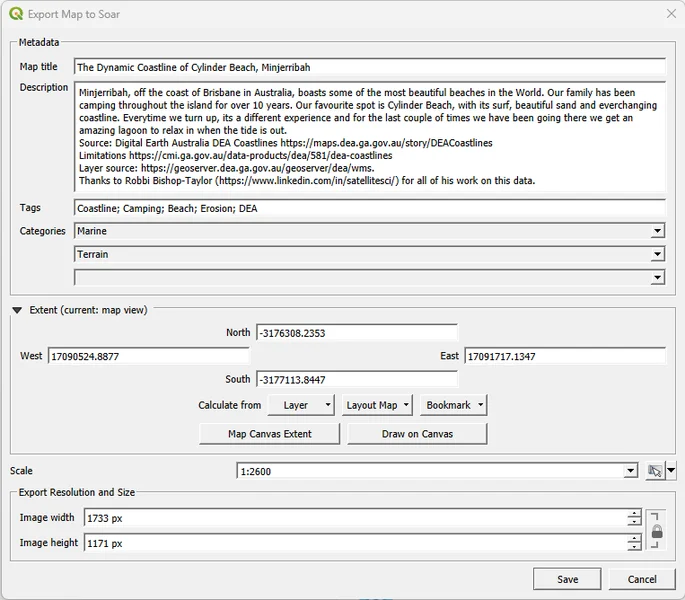Increase Image width with up arrow
Screen dimensions: 685x600
point(634,513)
